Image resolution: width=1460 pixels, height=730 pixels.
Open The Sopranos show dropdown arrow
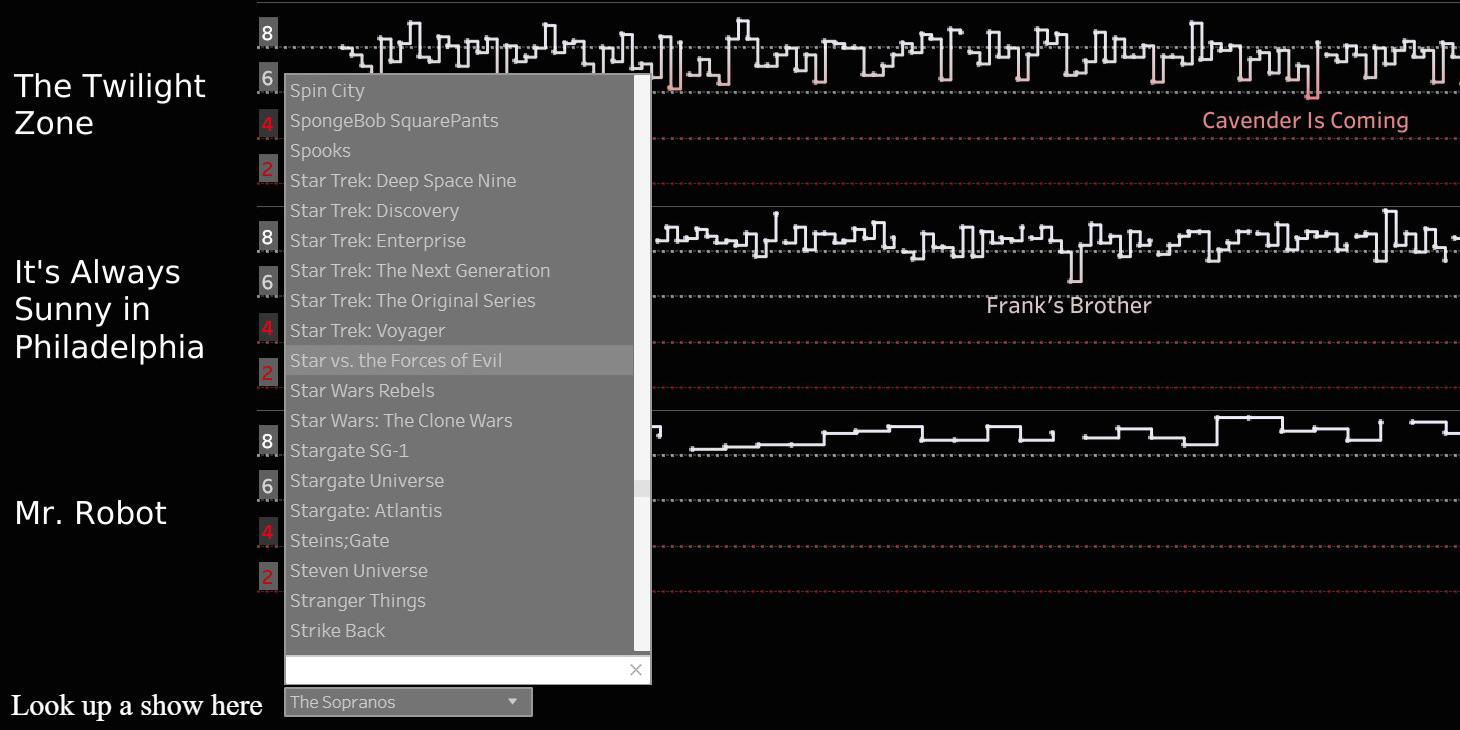tap(513, 702)
